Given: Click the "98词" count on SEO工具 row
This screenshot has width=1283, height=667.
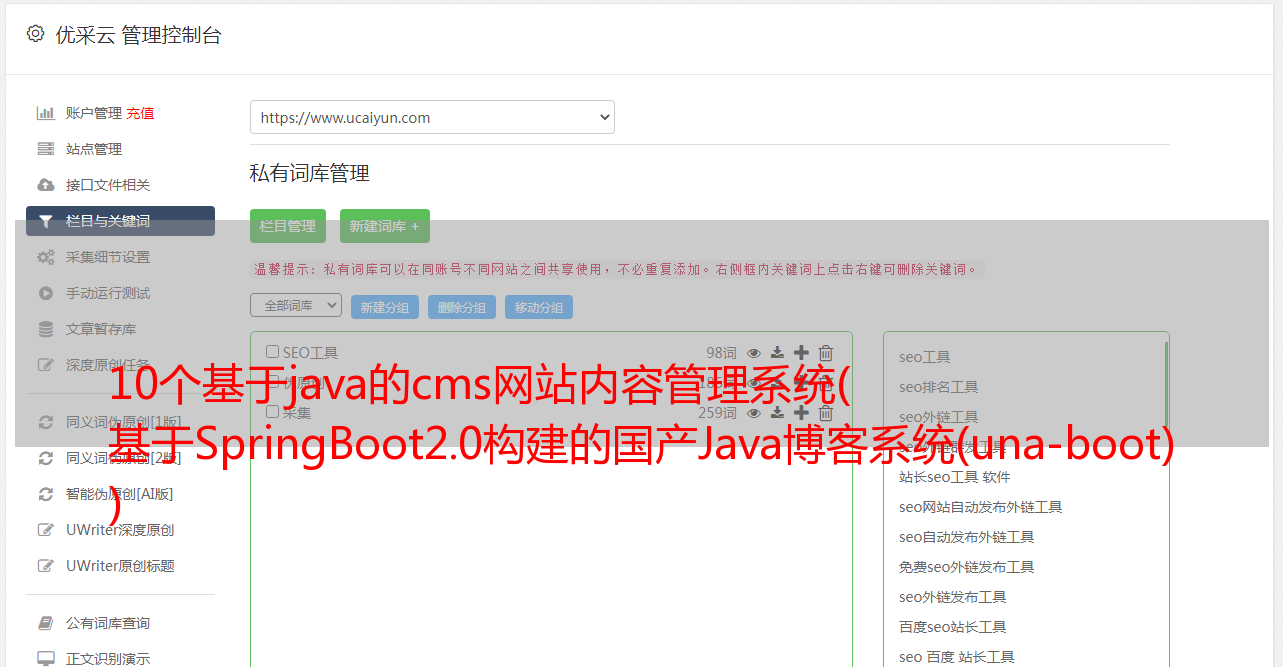Looking at the screenshot, I should pyautogui.click(x=721, y=352).
